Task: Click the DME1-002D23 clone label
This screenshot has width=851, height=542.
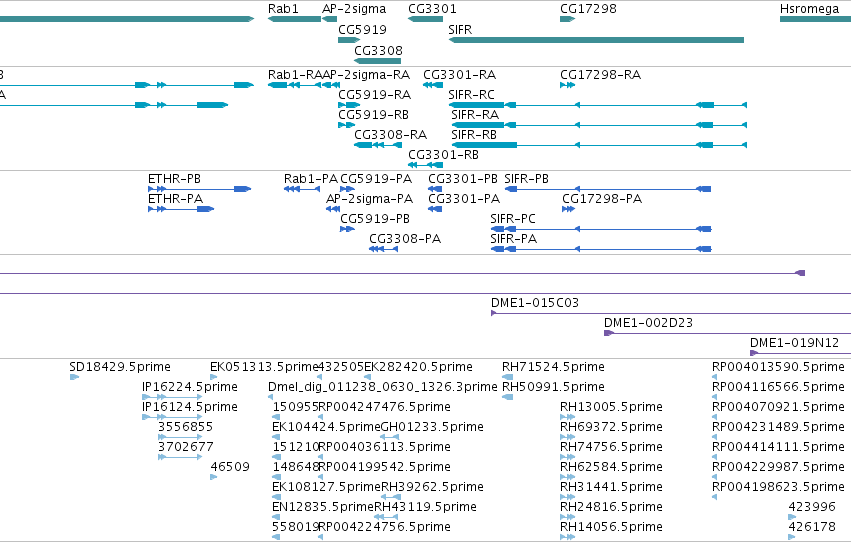Action: pos(648,323)
